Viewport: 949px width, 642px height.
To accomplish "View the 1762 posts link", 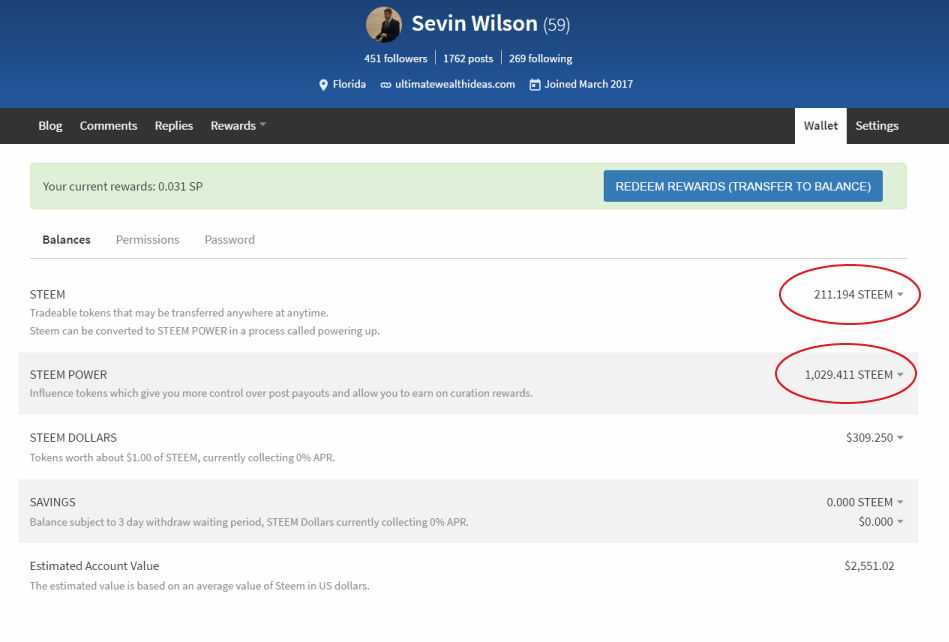I will point(468,59).
